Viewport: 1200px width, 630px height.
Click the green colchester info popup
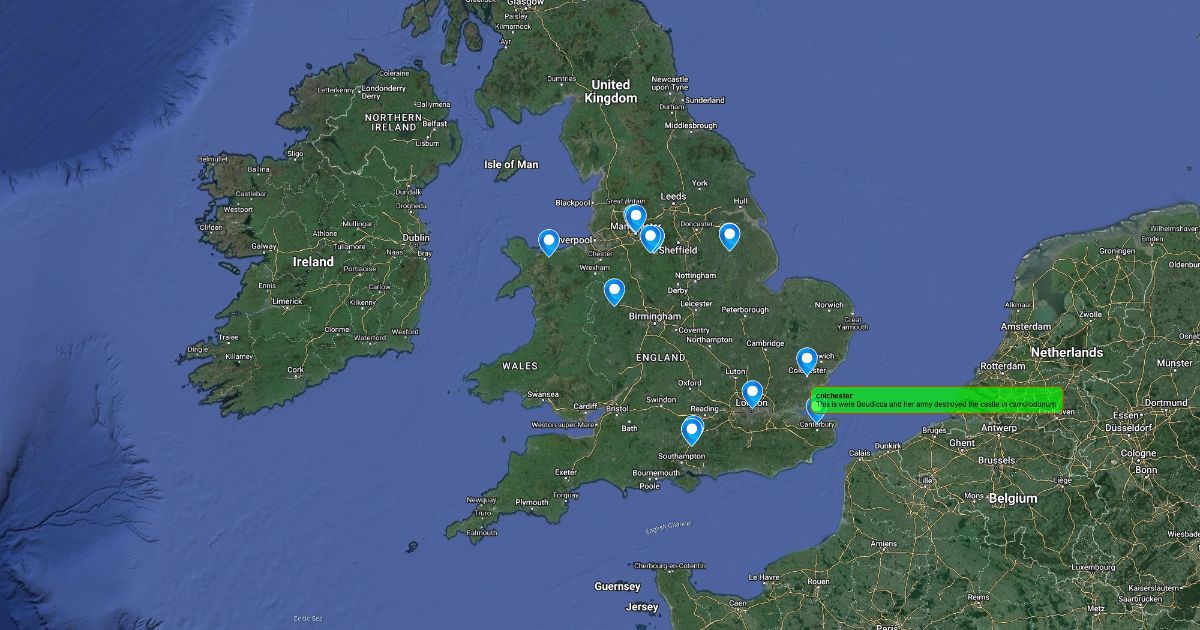pyautogui.click(x=936, y=400)
